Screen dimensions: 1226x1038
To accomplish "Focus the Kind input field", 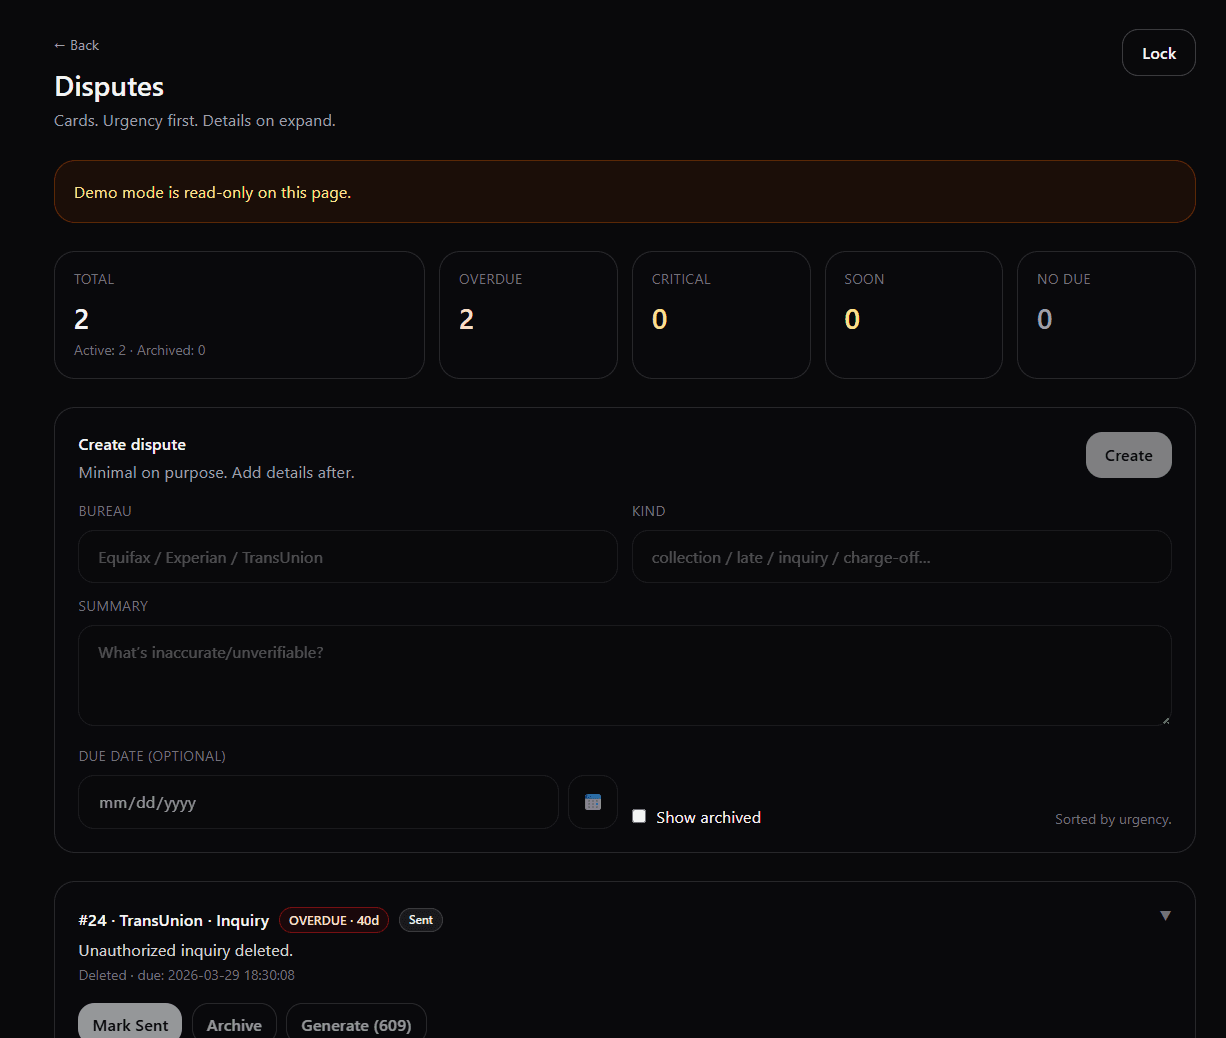I will (x=902, y=557).
